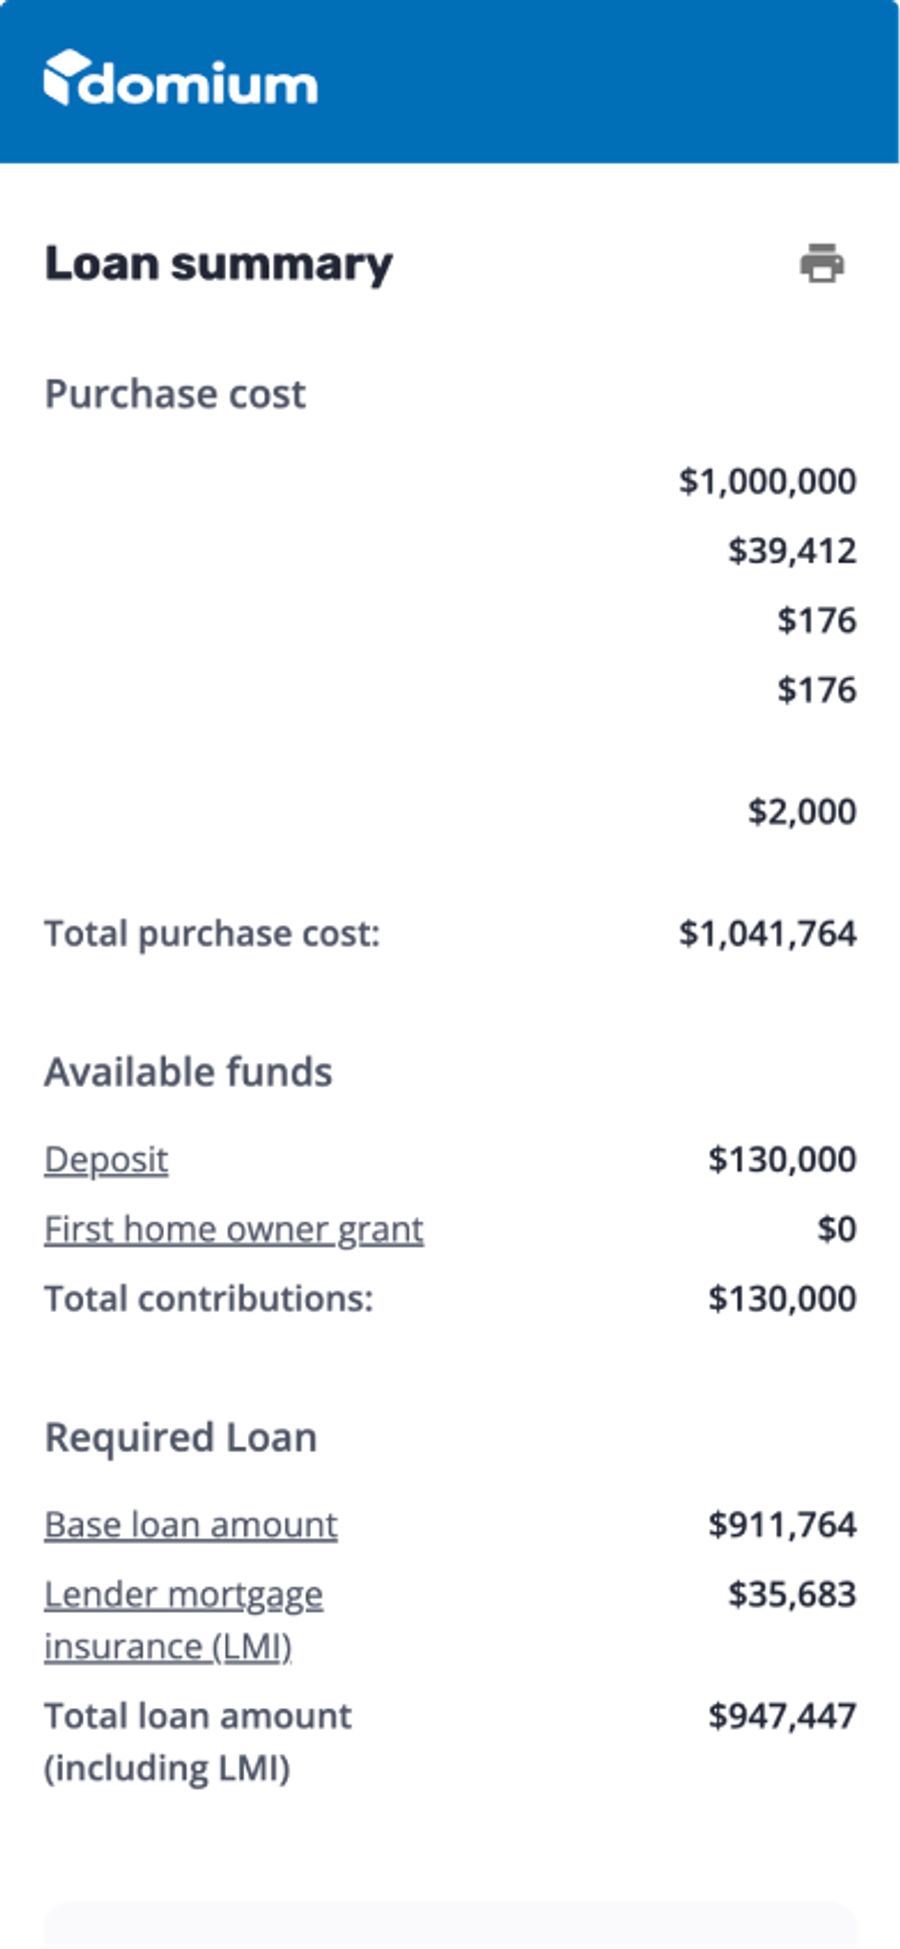Click the $39,412 stamp duty figure

pyautogui.click(x=791, y=550)
